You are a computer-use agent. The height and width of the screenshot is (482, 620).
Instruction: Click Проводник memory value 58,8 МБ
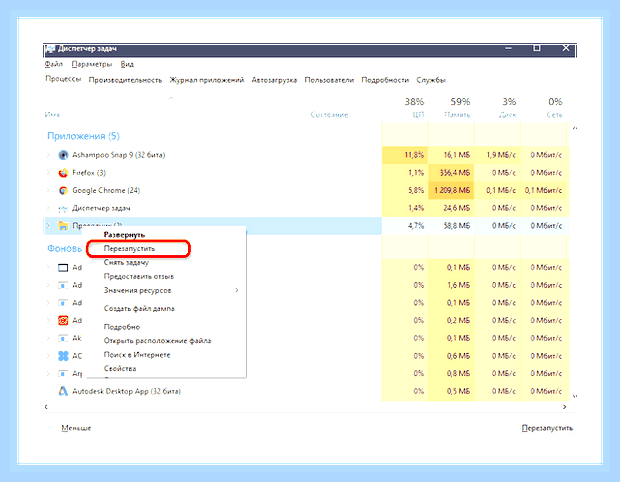click(x=457, y=226)
